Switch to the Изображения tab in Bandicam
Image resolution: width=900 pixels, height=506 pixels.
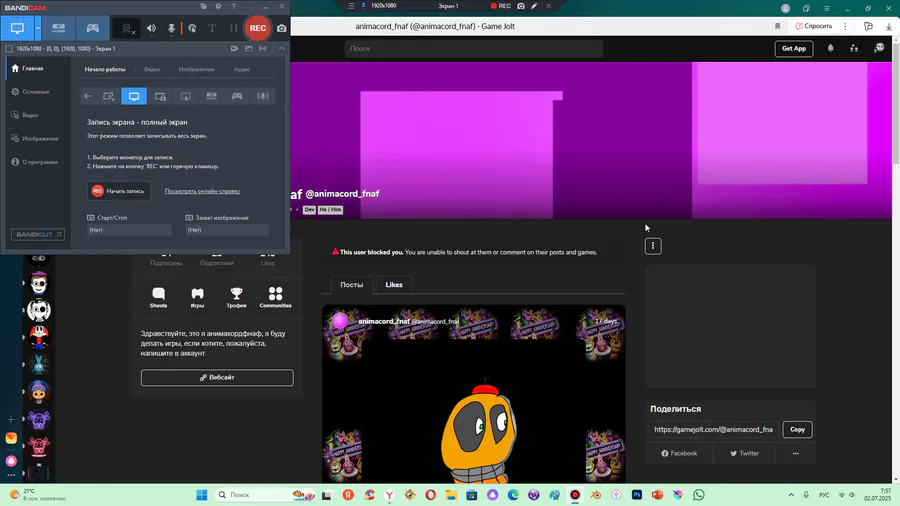click(197, 69)
